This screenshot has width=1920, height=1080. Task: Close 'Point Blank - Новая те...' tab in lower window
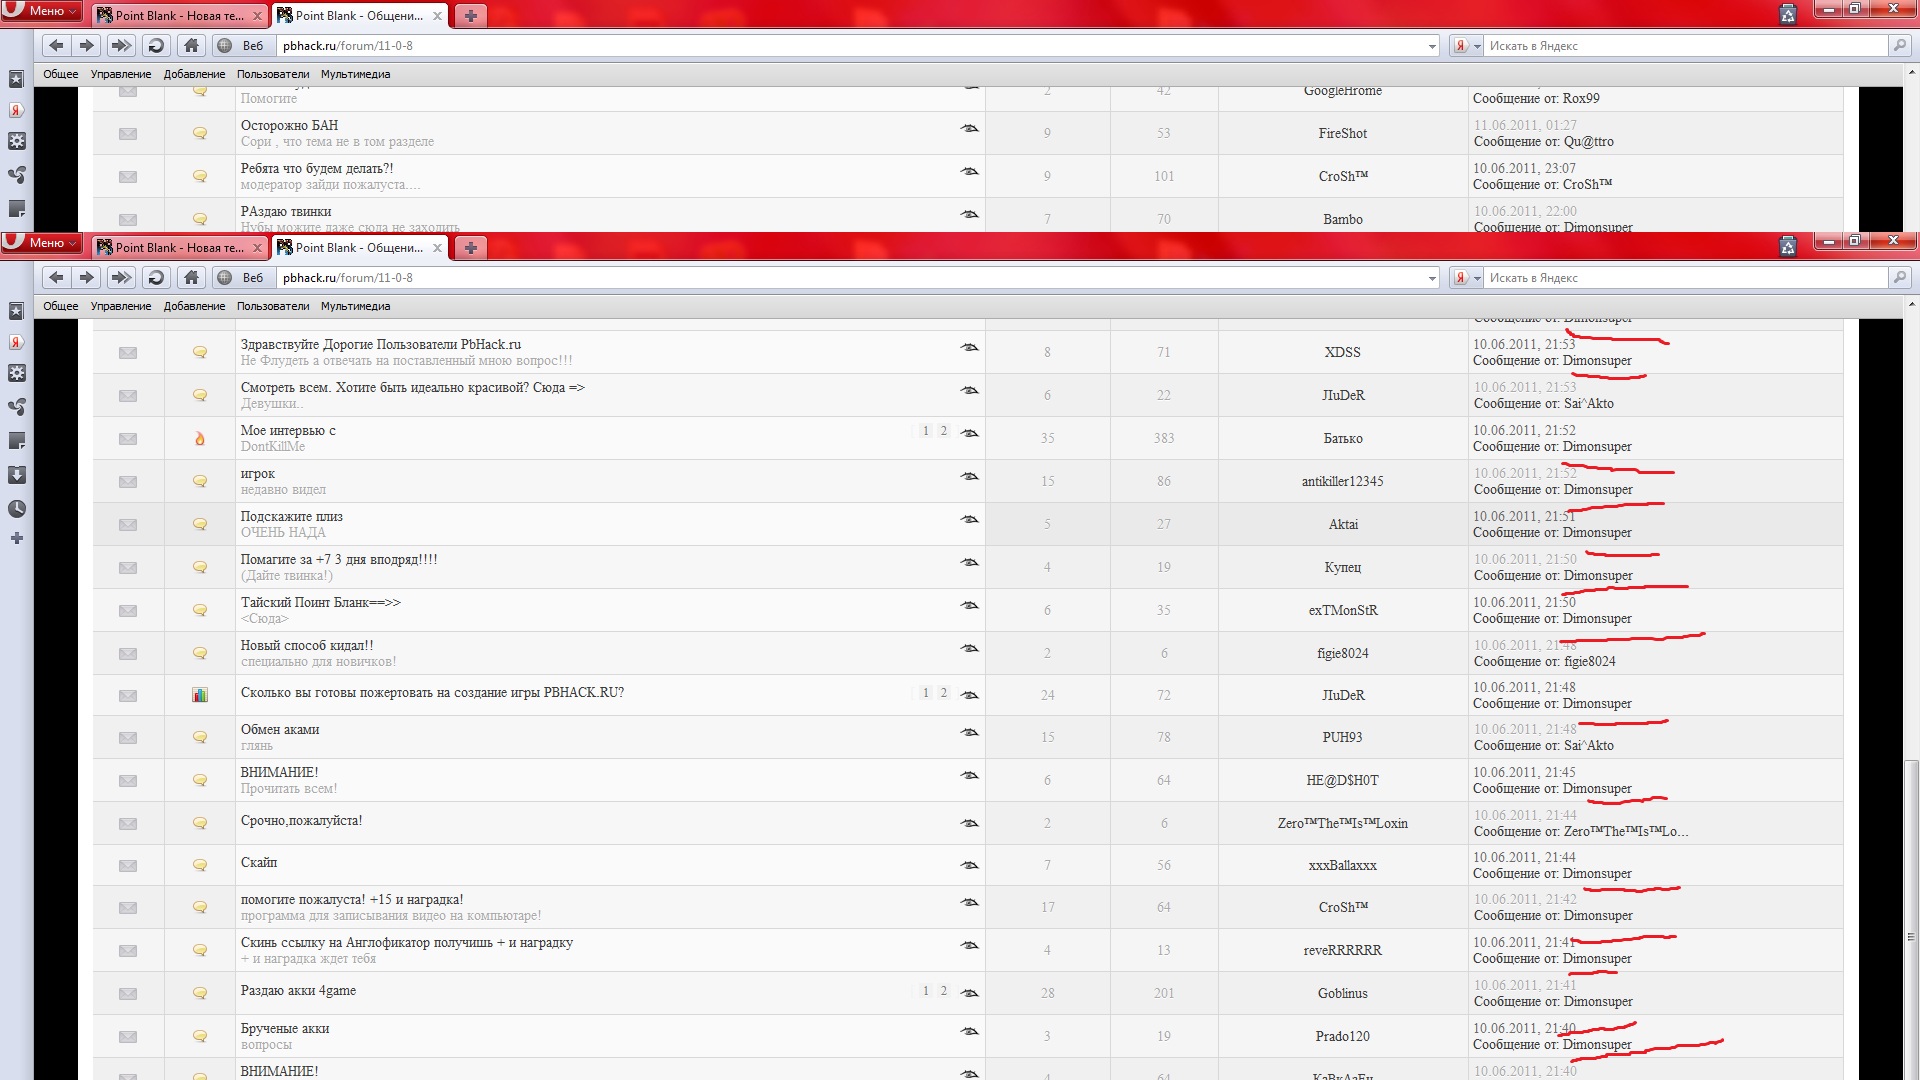tap(257, 247)
